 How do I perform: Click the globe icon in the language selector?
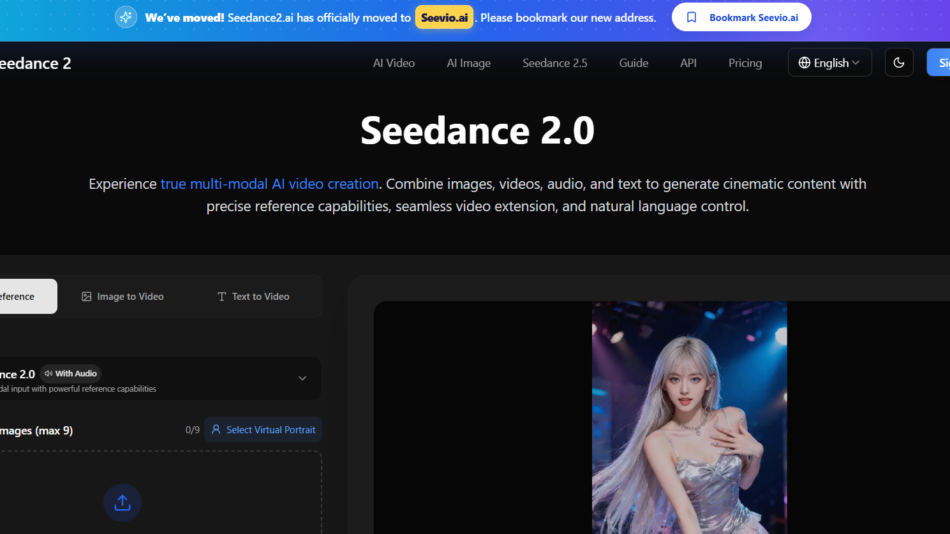pos(804,62)
